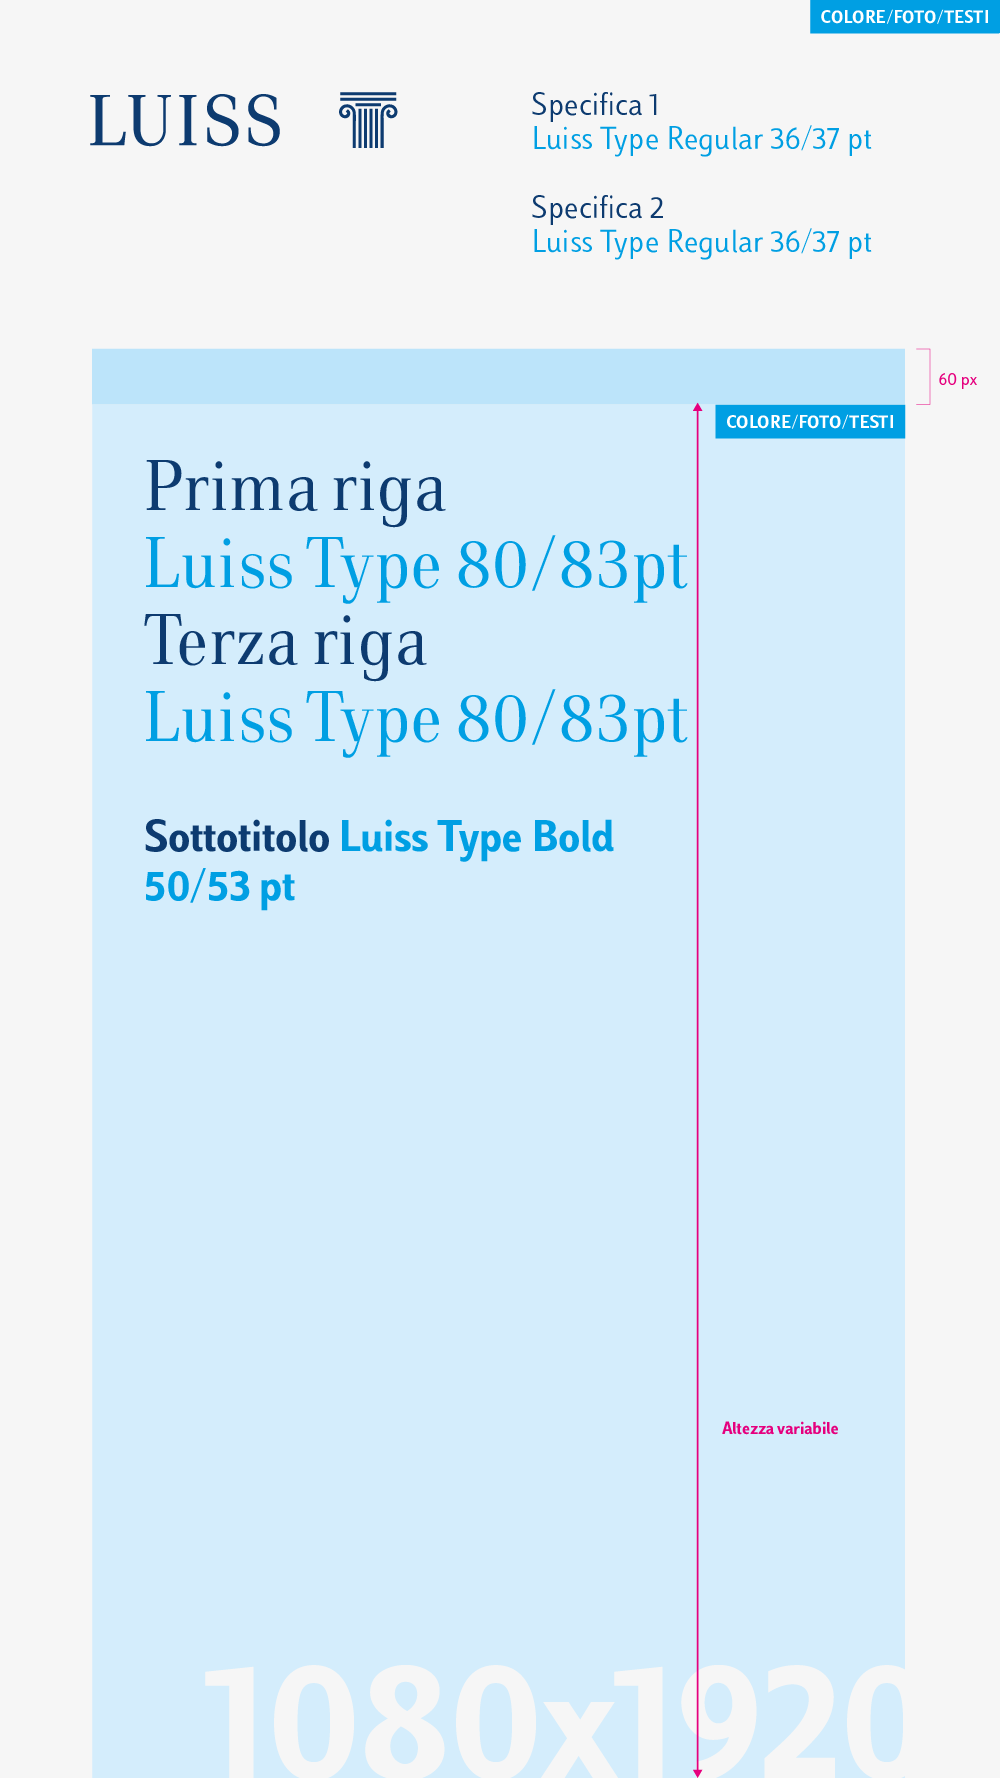Click the Altezza variabile annotation

coord(780,1429)
